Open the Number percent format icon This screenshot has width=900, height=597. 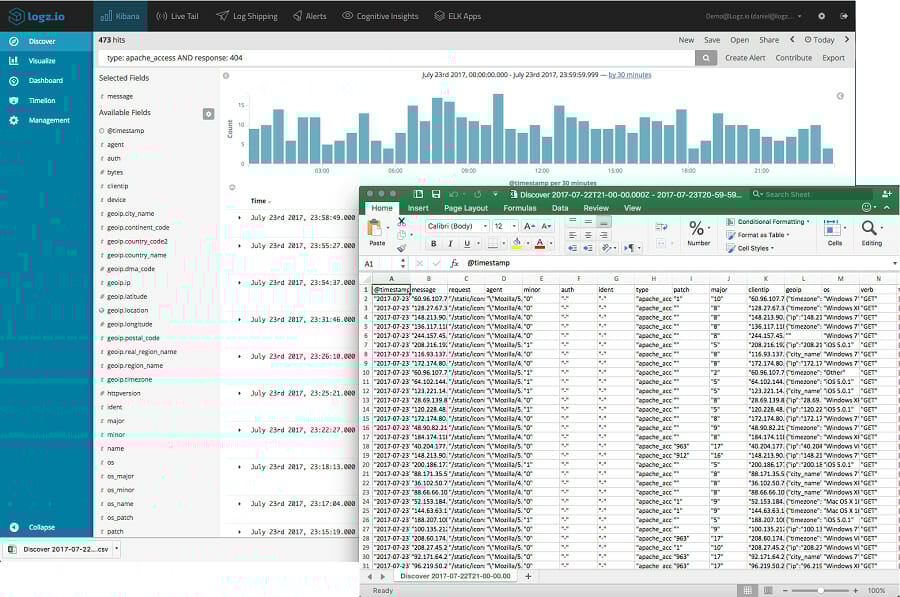click(697, 228)
